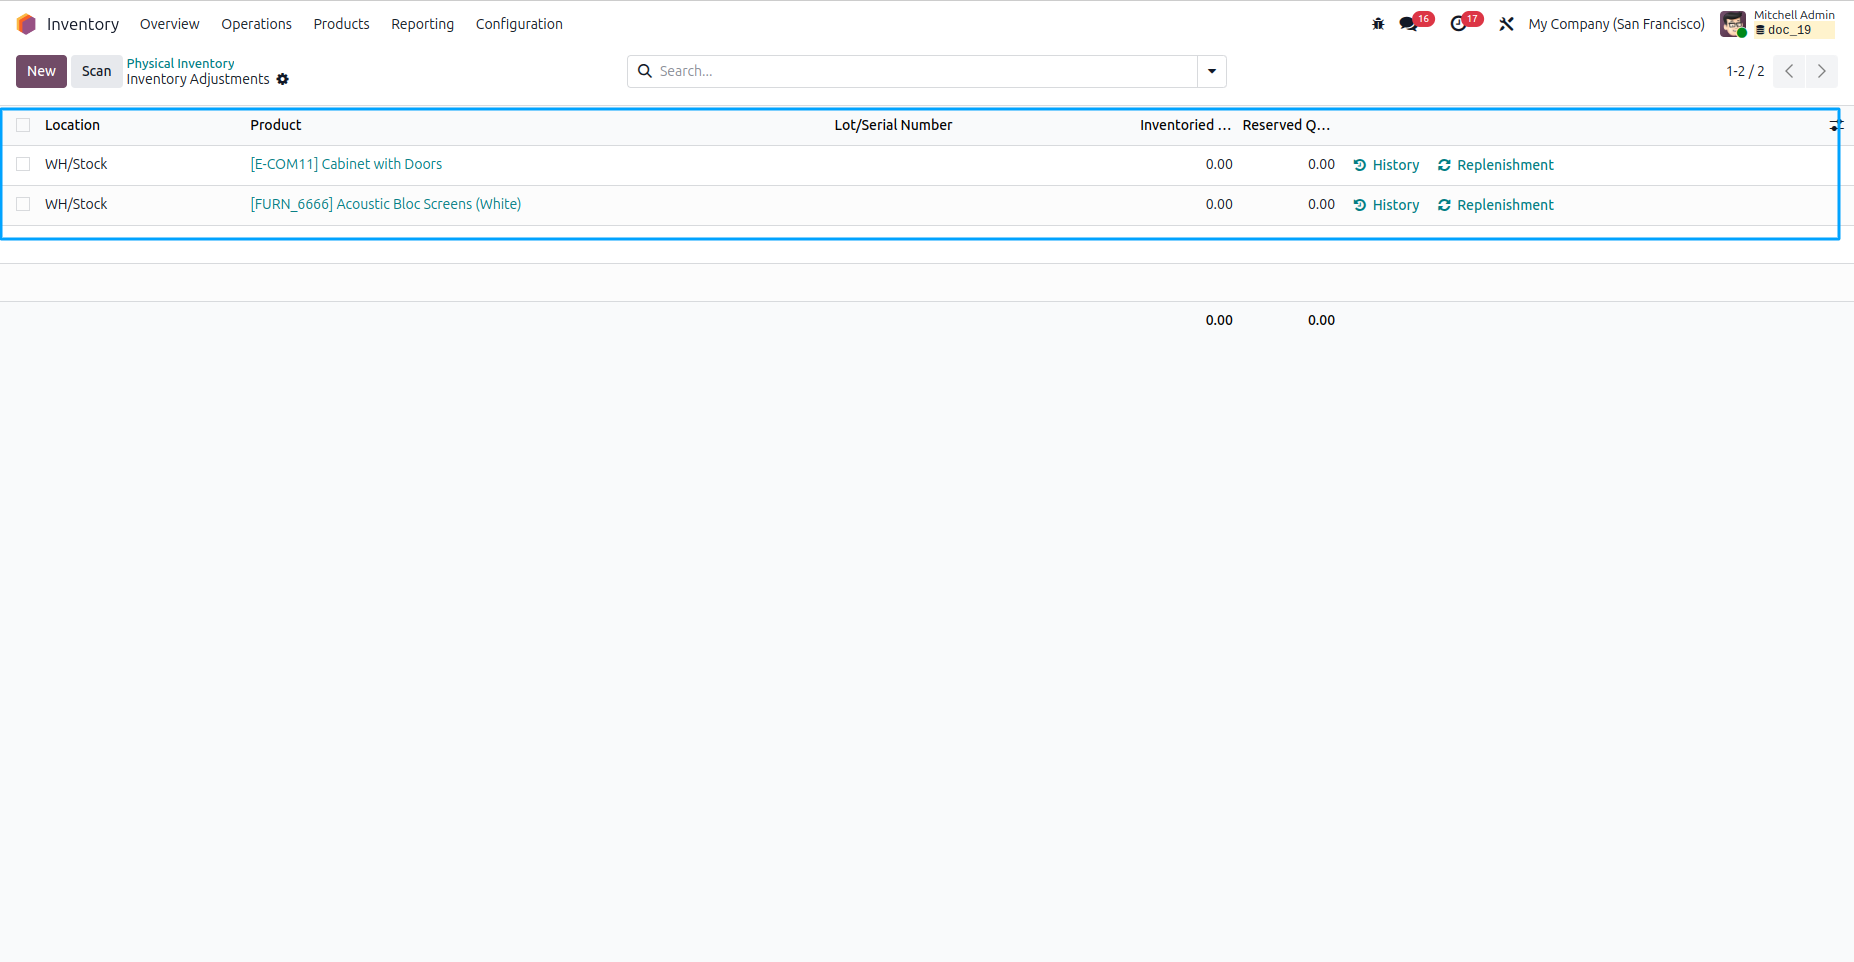Select the checkbox for the Cabinet with Doors row
The height and width of the screenshot is (962, 1854).
pyautogui.click(x=23, y=164)
